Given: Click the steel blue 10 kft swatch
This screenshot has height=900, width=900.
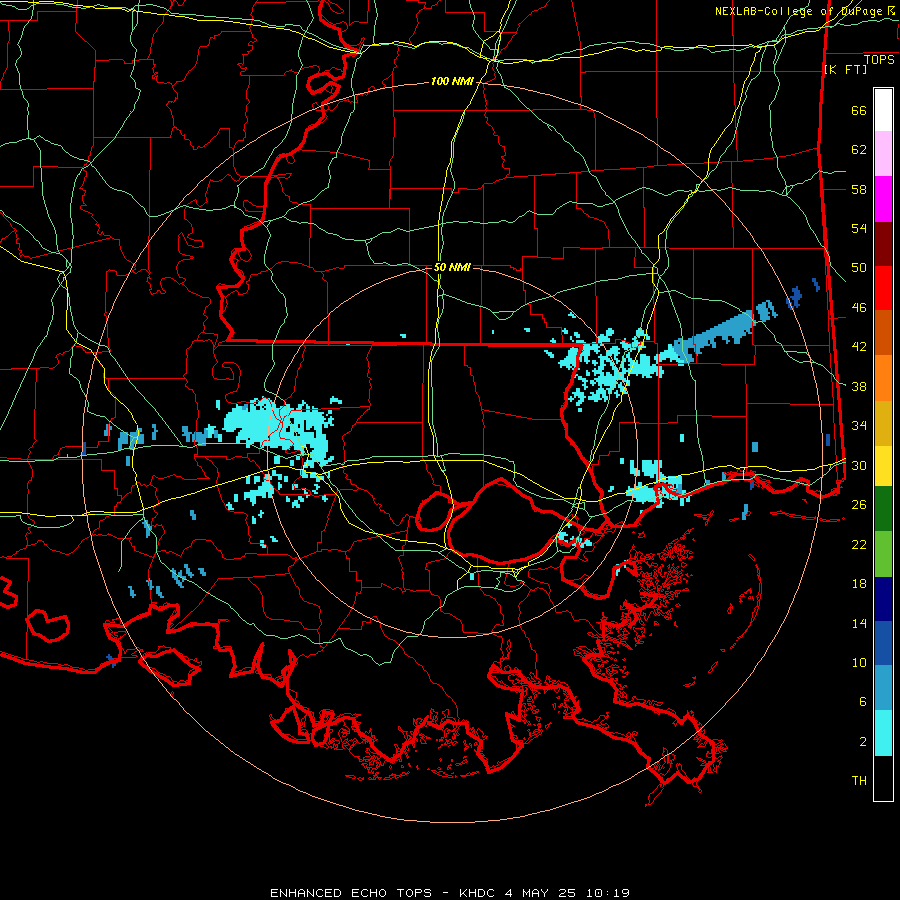Looking at the screenshot, I should pyautogui.click(x=883, y=688).
